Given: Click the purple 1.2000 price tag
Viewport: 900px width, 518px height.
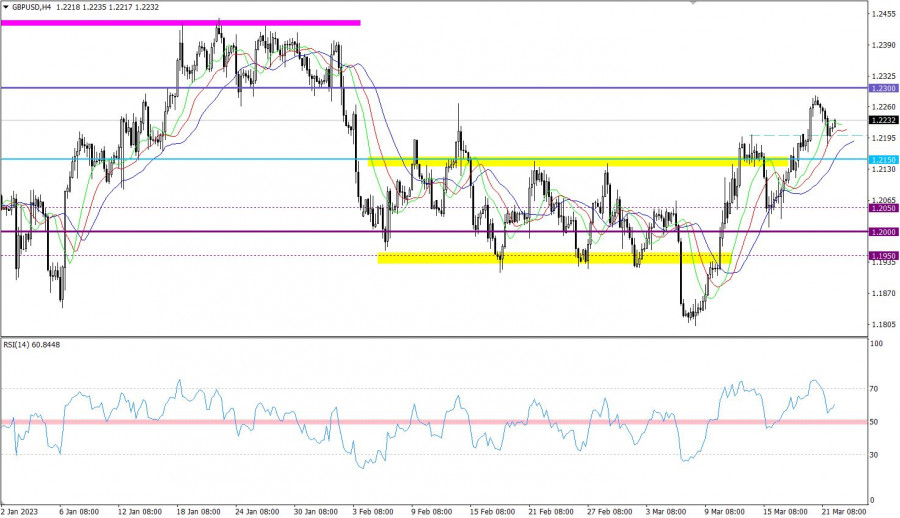Looking at the screenshot, I should [882, 232].
